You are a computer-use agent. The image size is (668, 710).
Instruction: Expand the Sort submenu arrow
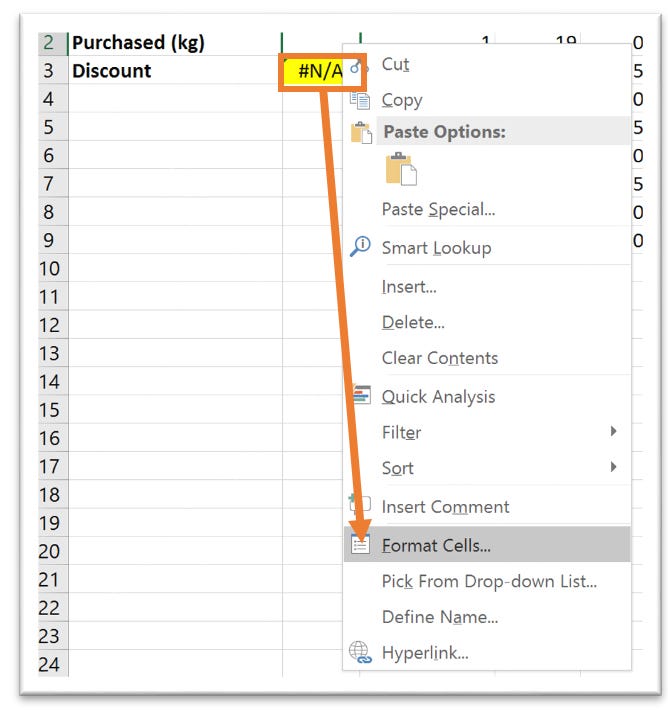[613, 467]
